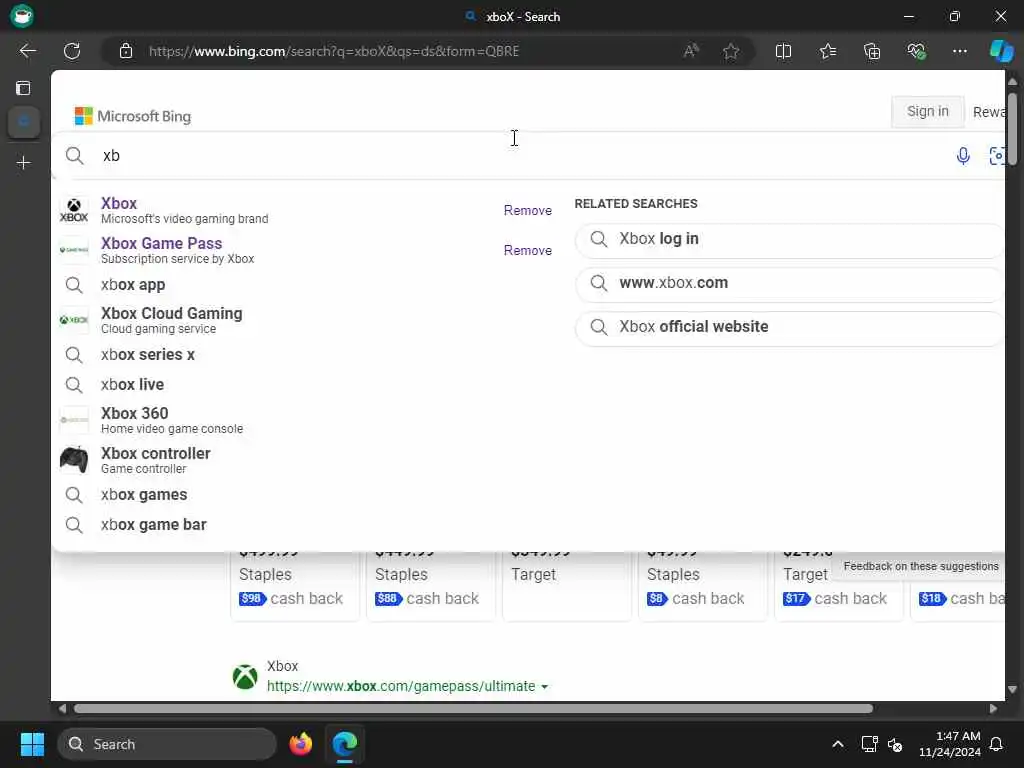The image size is (1024, 768).
Task: Search related: www.xbox.com
Action: 790,283
